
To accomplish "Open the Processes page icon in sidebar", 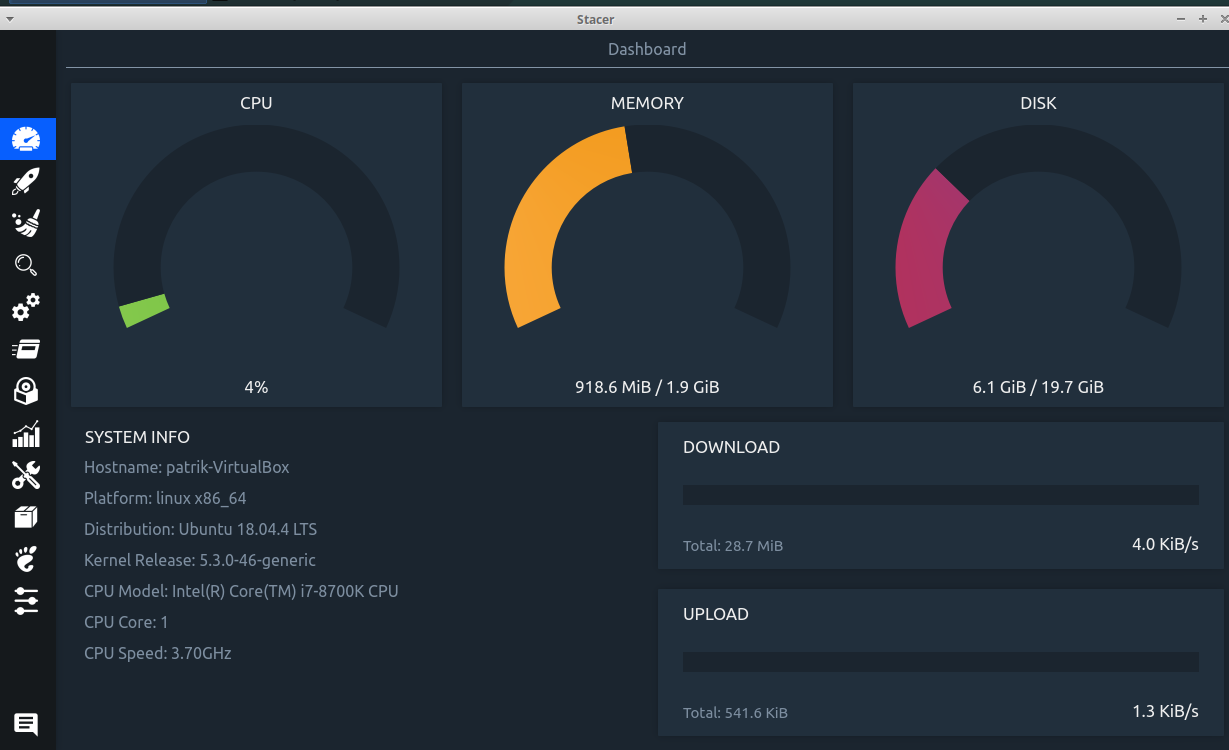I will coord(26,349).
